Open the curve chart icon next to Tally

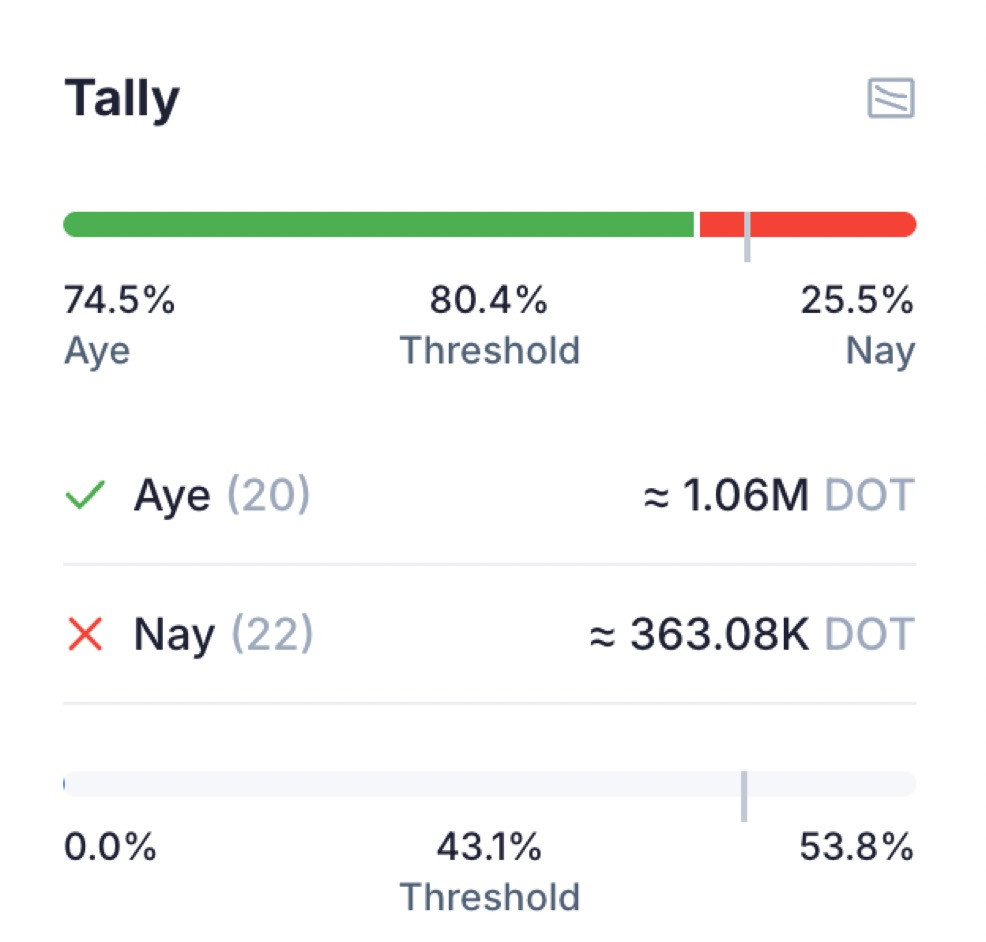(x=890, y=97)
